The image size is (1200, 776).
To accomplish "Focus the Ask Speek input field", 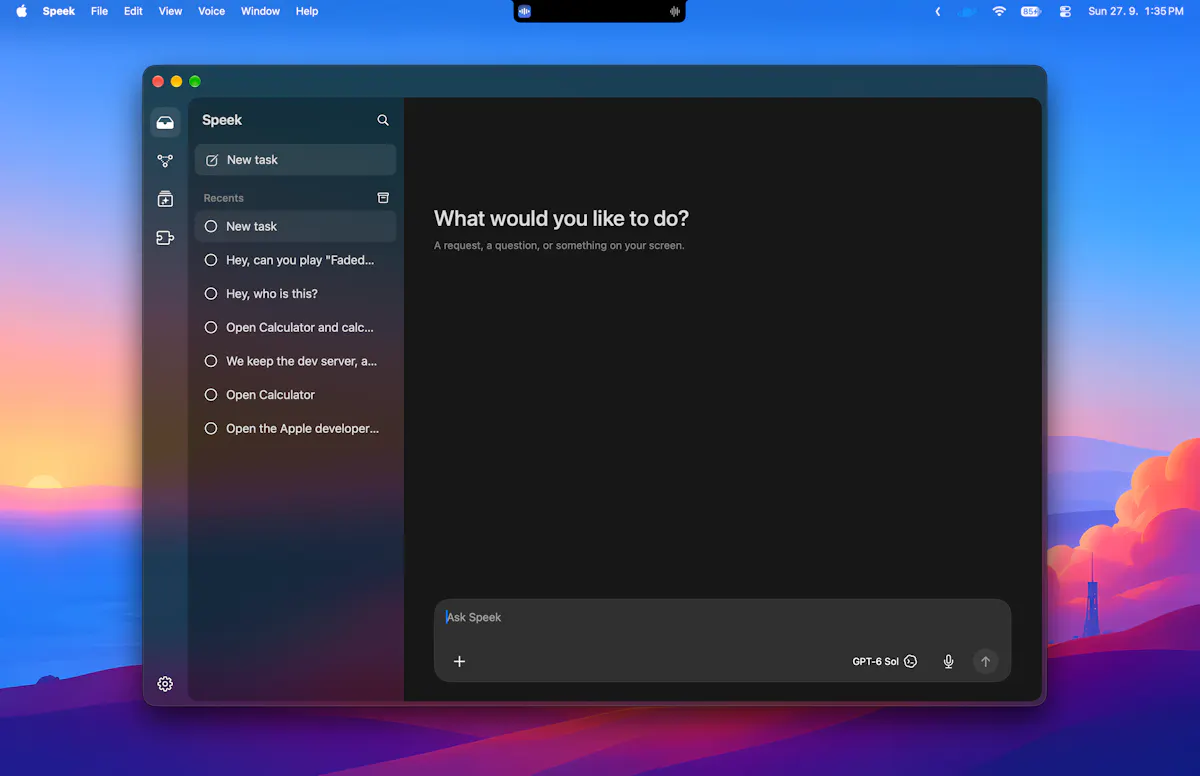I will (722, 617).
